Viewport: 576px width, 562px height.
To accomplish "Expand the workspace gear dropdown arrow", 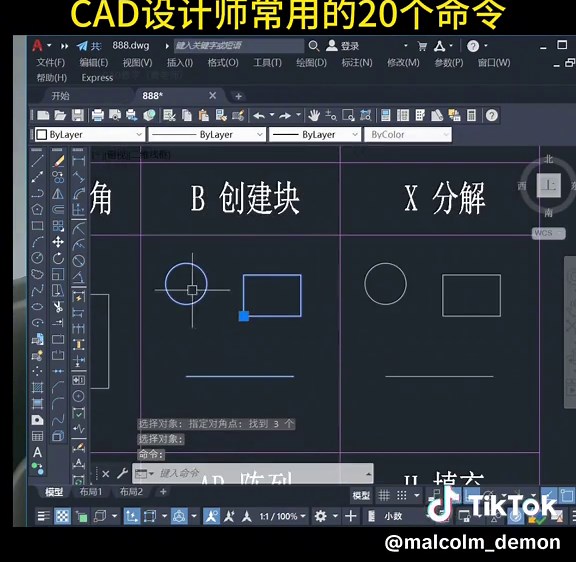I will pos(335,516).
